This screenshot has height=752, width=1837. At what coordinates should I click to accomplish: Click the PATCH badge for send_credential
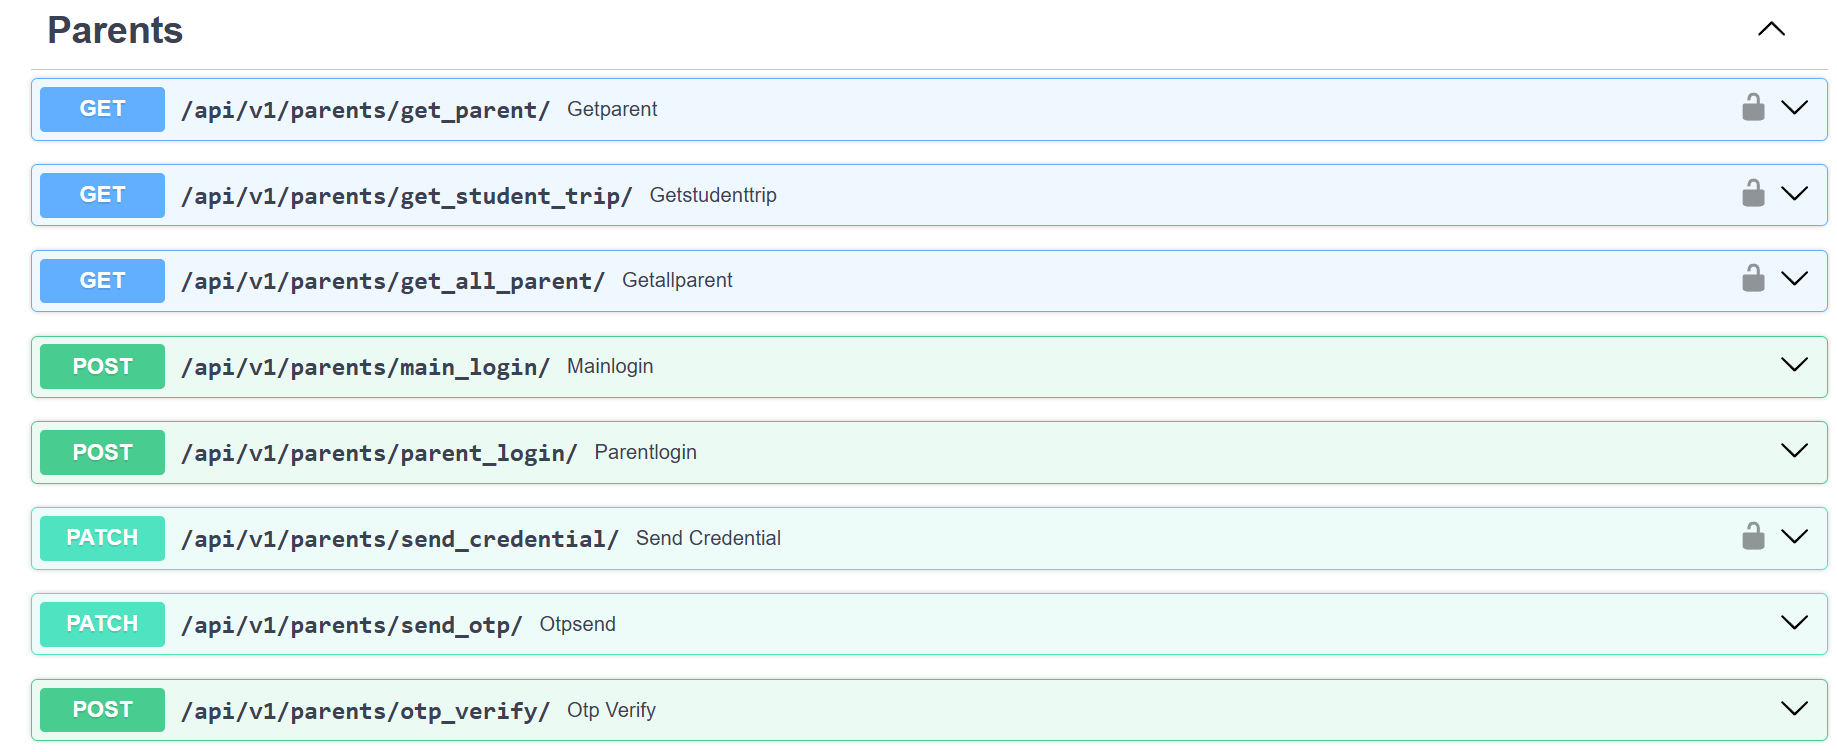pos(102,538)
